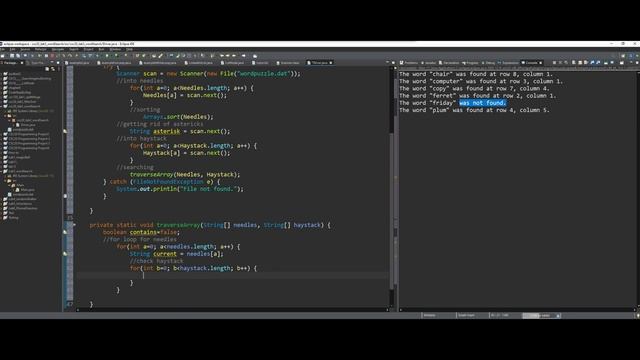Click highlighted 'was not found.' console text
This screenshot has height=360, width=640.
[482, 103]
